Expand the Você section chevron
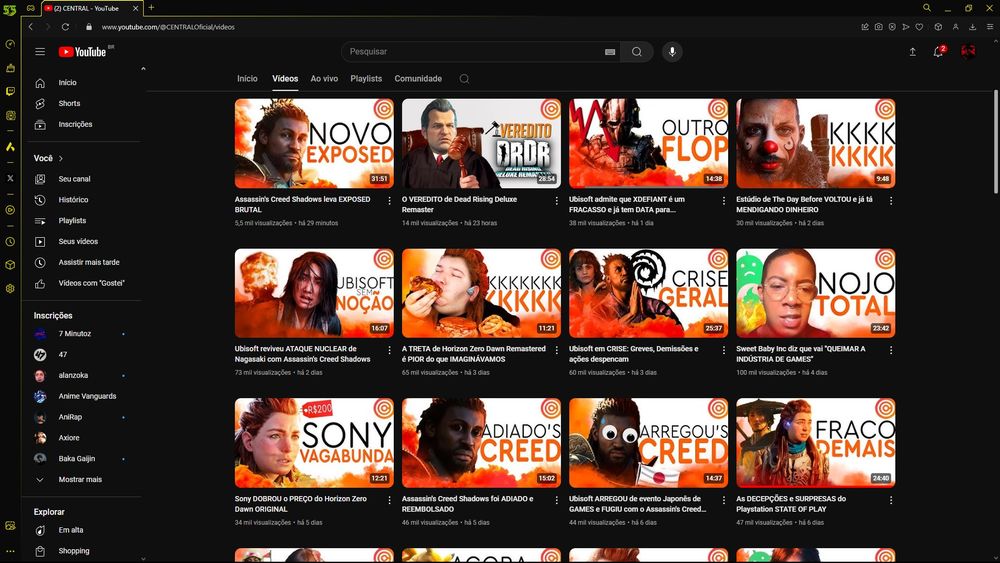Screen dimensions: 1000x563 point(61,158)
